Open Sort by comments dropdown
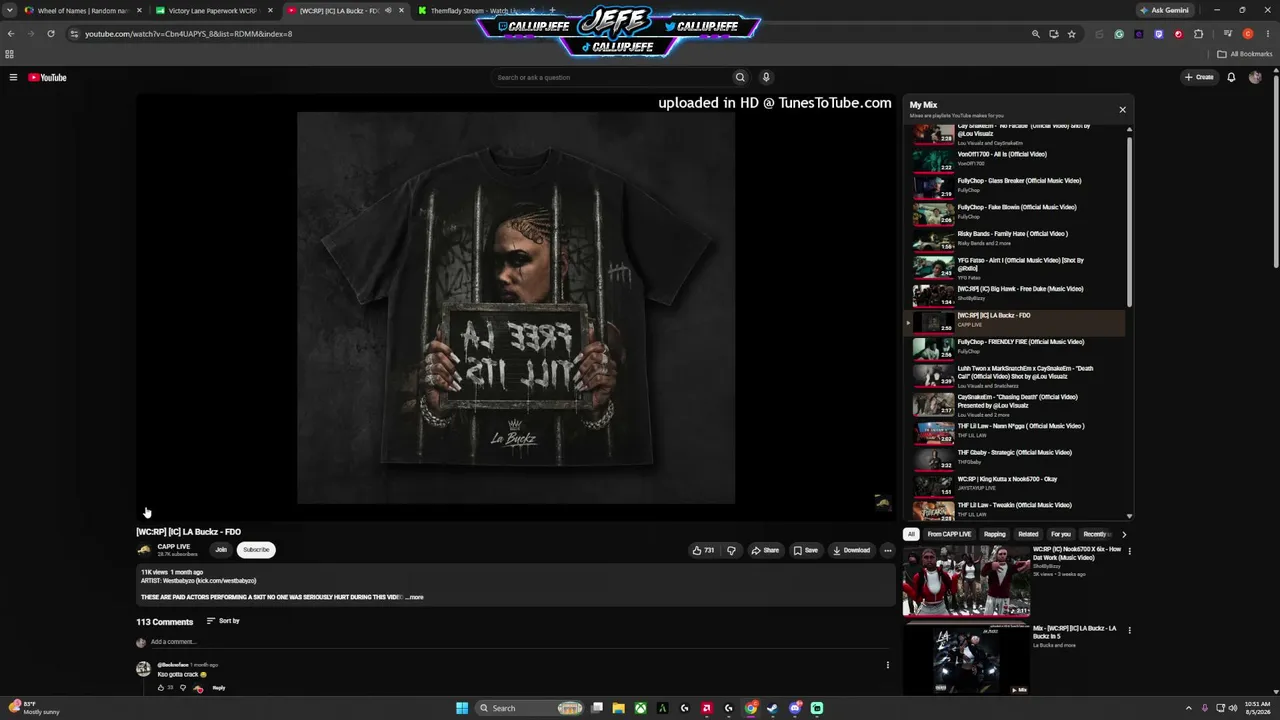Viewport: 1280px width, 720px height. (223, 621)
